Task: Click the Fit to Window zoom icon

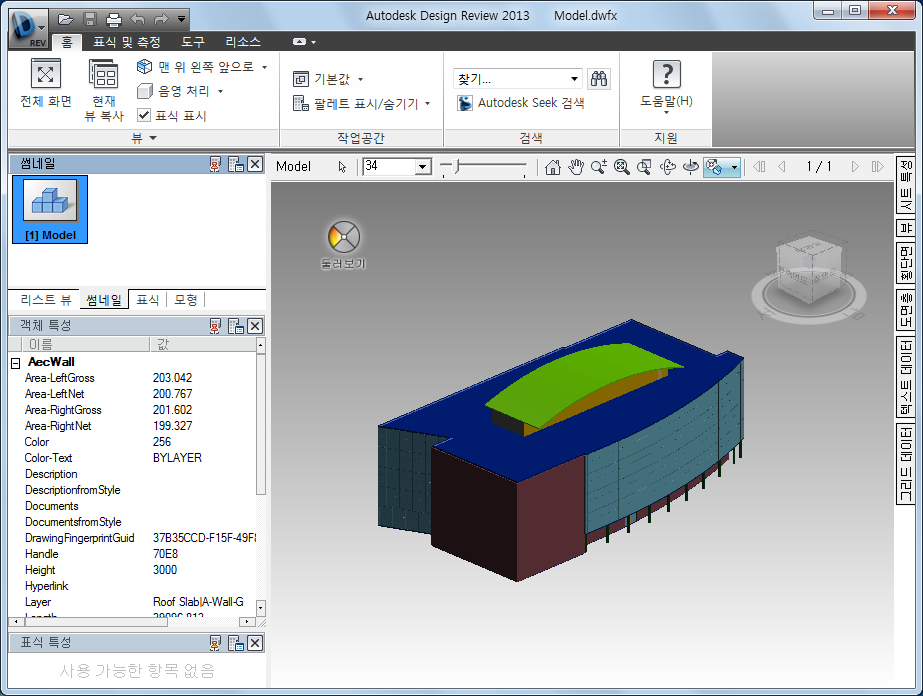Action: pos(622,167)
